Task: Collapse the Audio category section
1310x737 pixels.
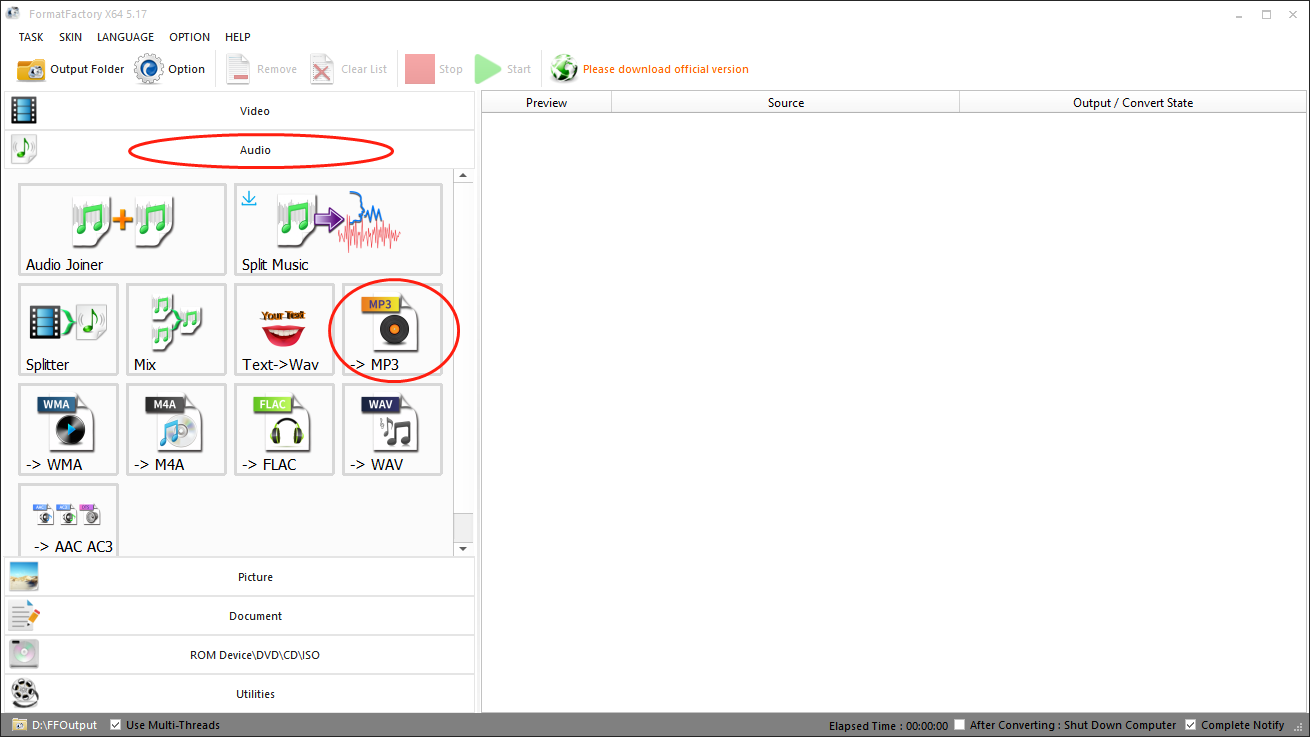Action: point(239,150)
